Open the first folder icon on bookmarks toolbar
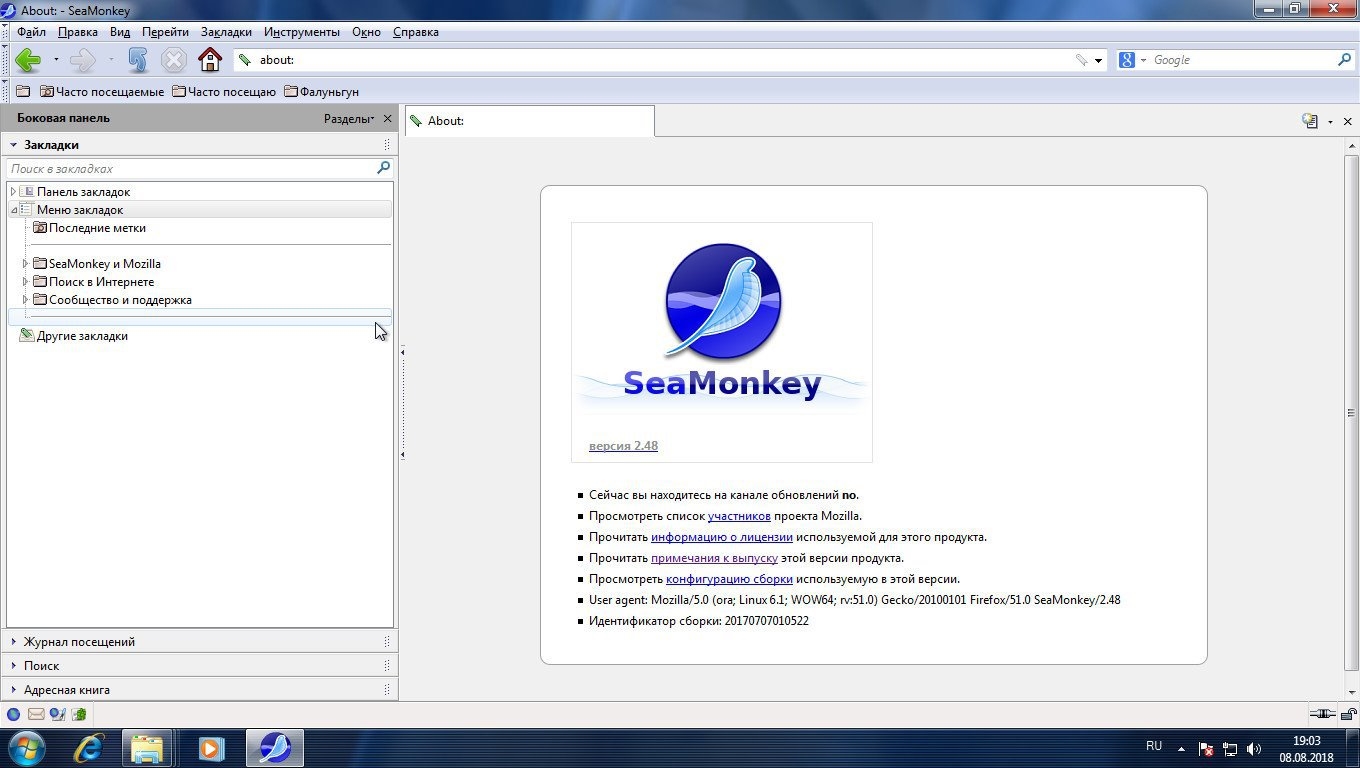This screenshot has height=768, width=1360. [x=23, y=92]
